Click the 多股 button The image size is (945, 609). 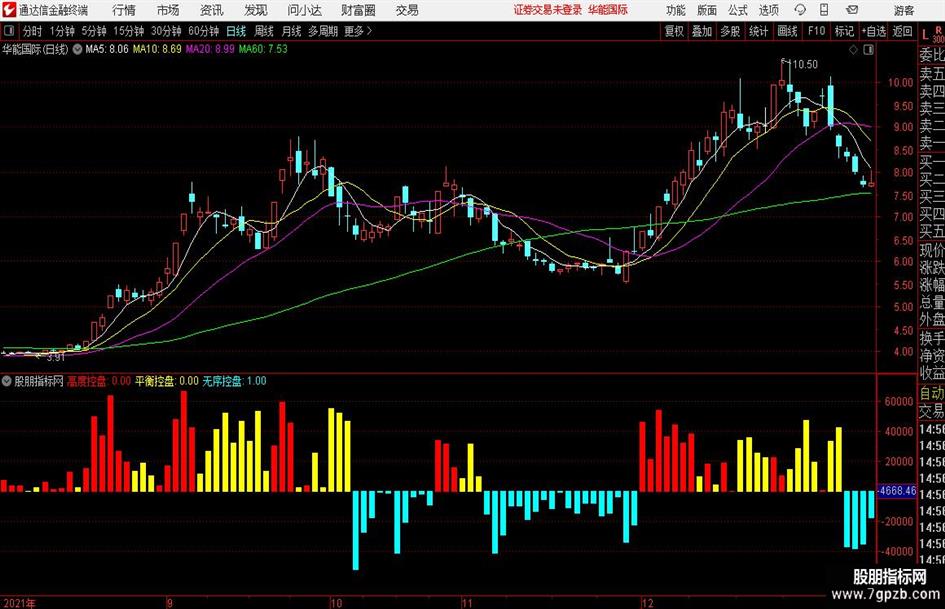click(x=730, y=31)
